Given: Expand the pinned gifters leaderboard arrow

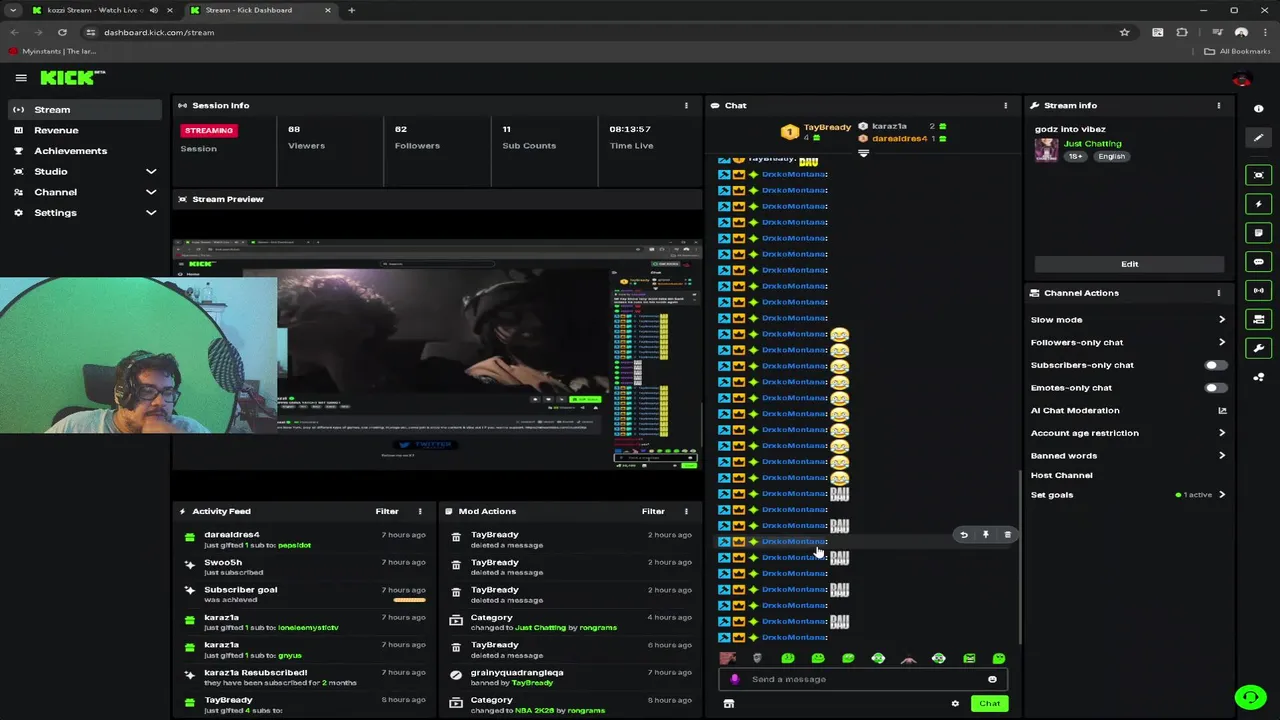Looking at the screenshot, I should (x=863, y=153).
